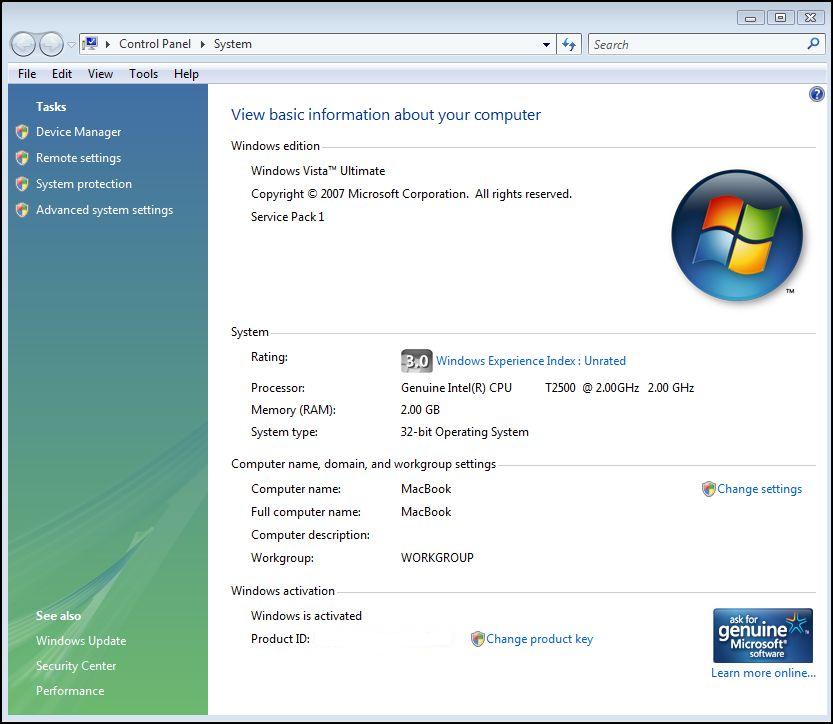Select Control Panel in the breadcrumb

click(155, 44)
